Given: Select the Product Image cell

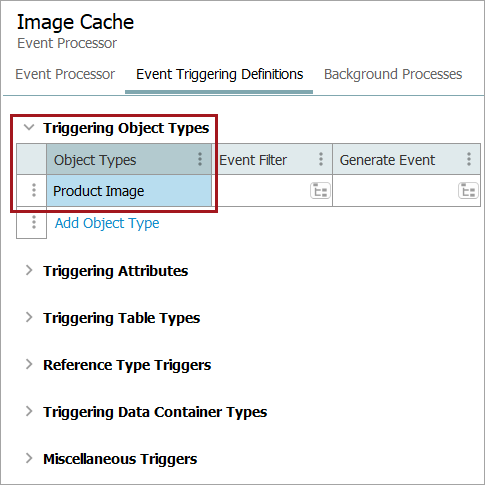Looking at the screenshot, I should click(129, 191).
